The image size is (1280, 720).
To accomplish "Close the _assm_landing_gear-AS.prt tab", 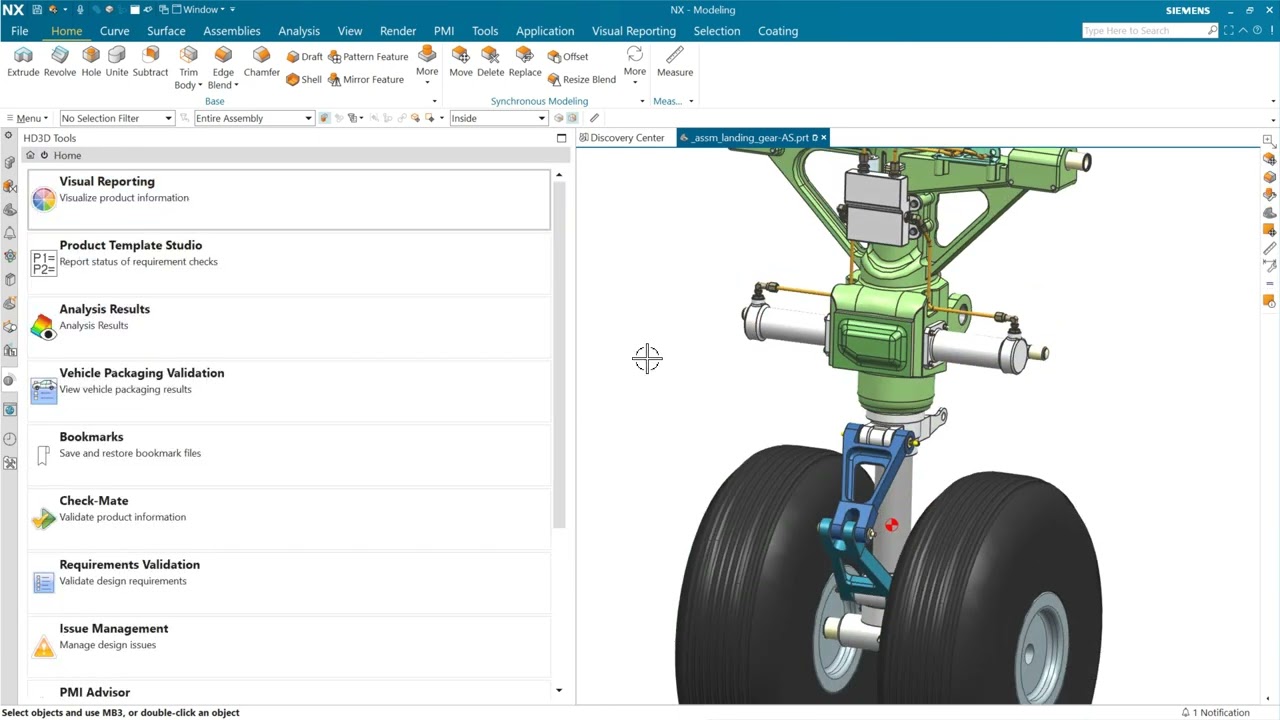I will point(824,138).
